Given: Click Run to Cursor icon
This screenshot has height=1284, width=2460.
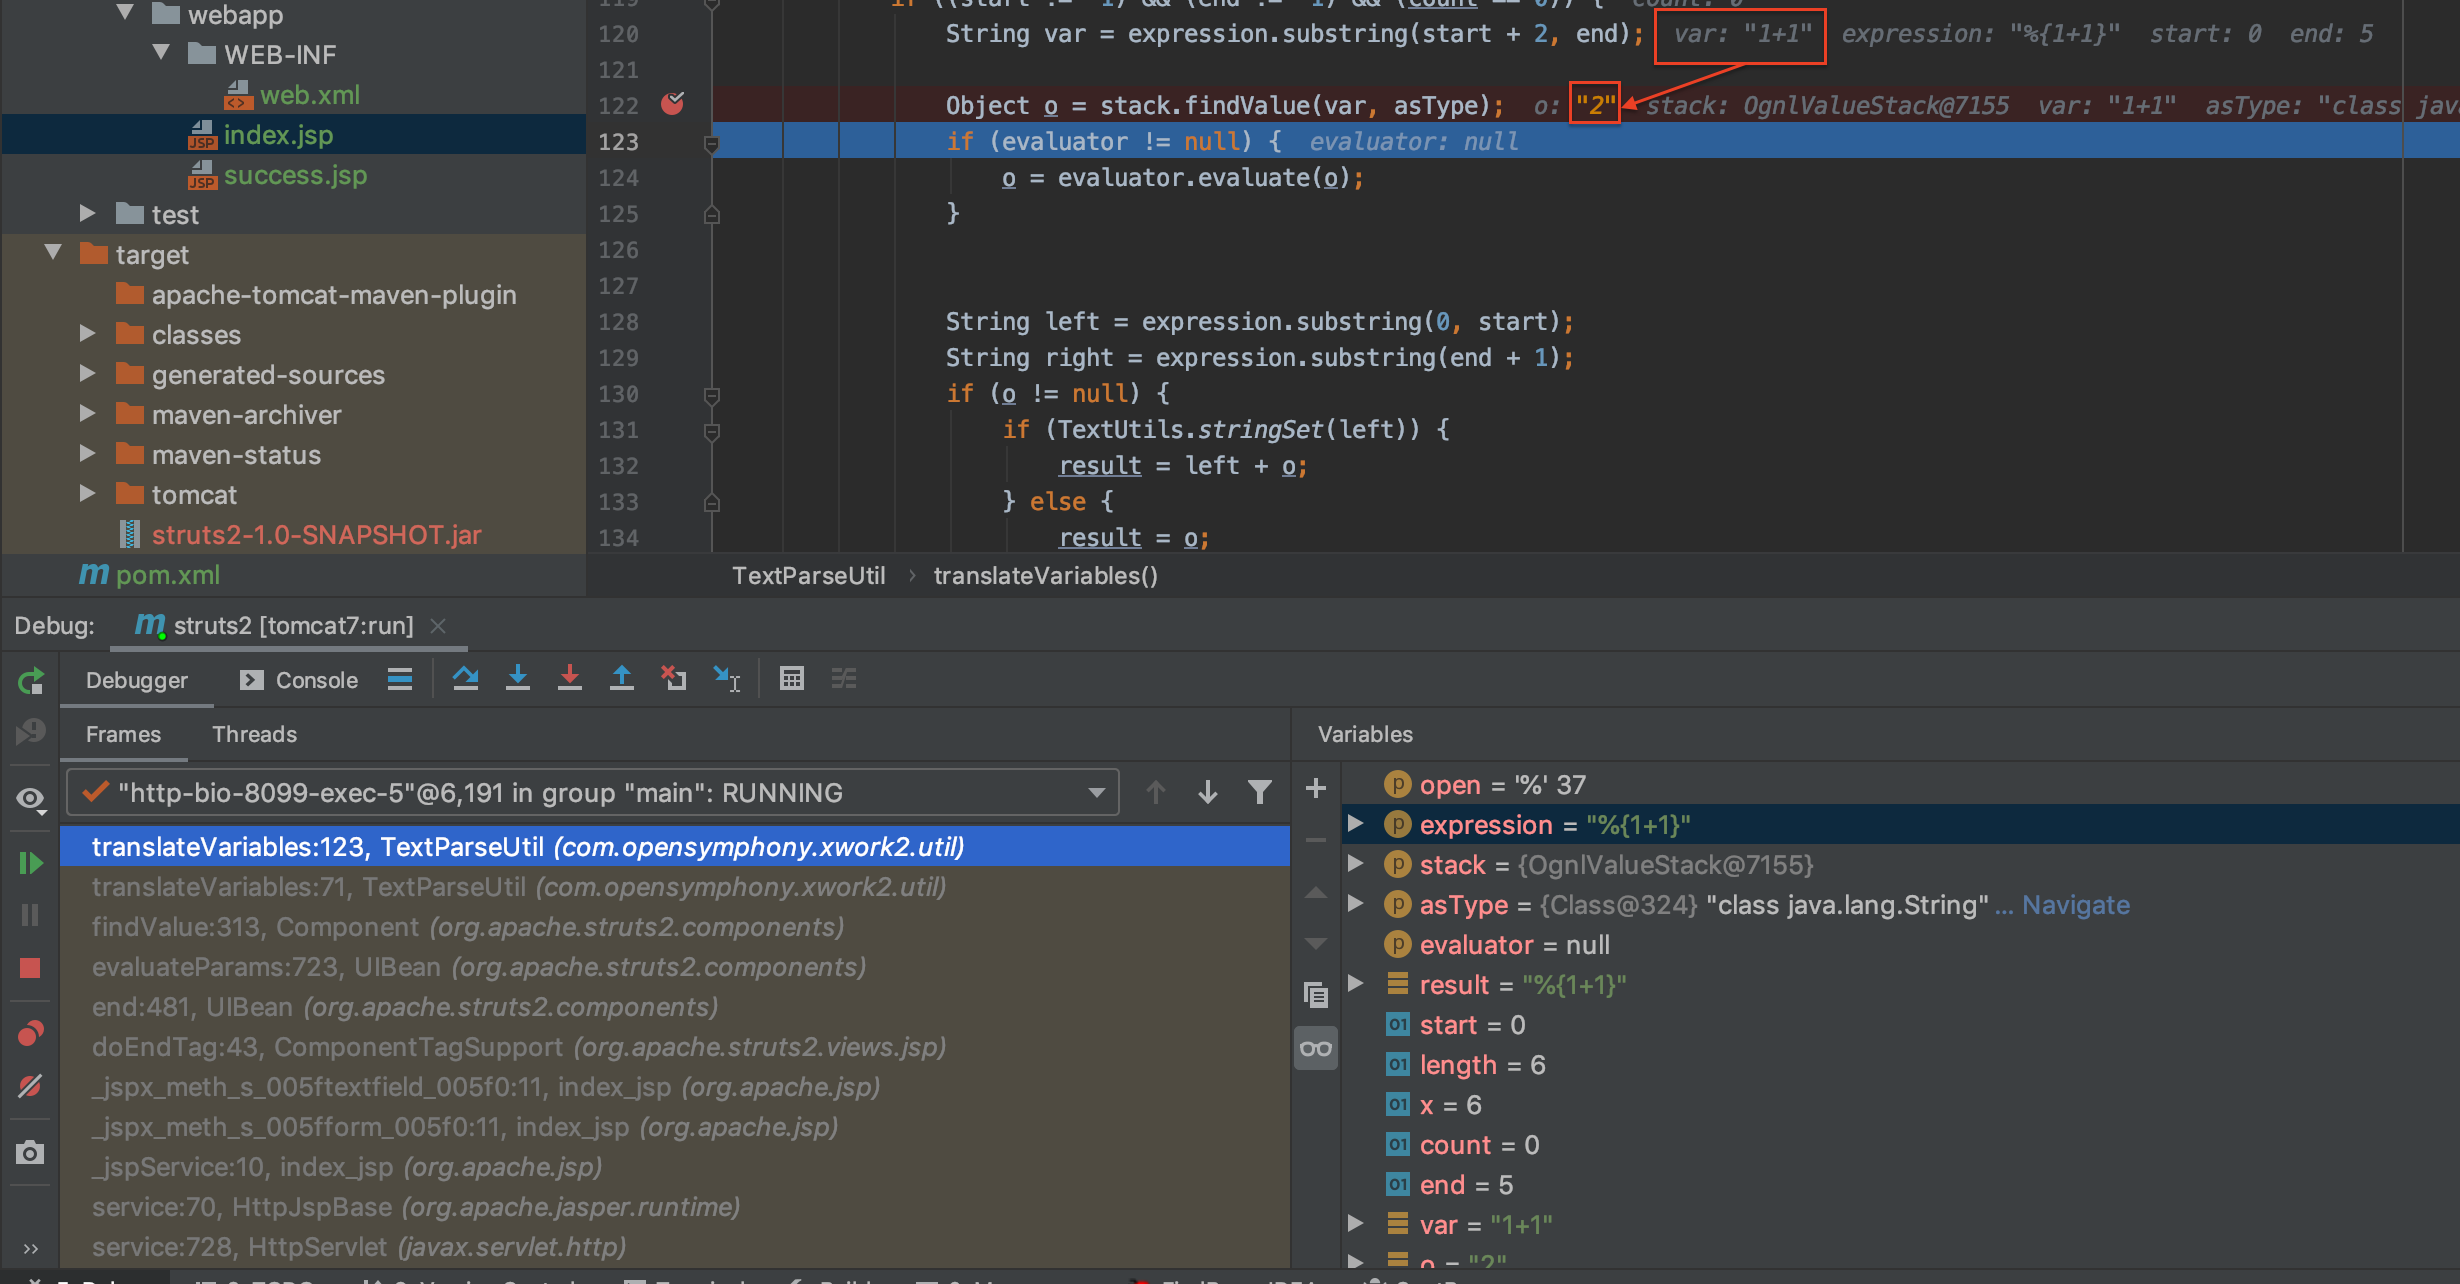Looking at the screenshot, I should click(726, 679).
